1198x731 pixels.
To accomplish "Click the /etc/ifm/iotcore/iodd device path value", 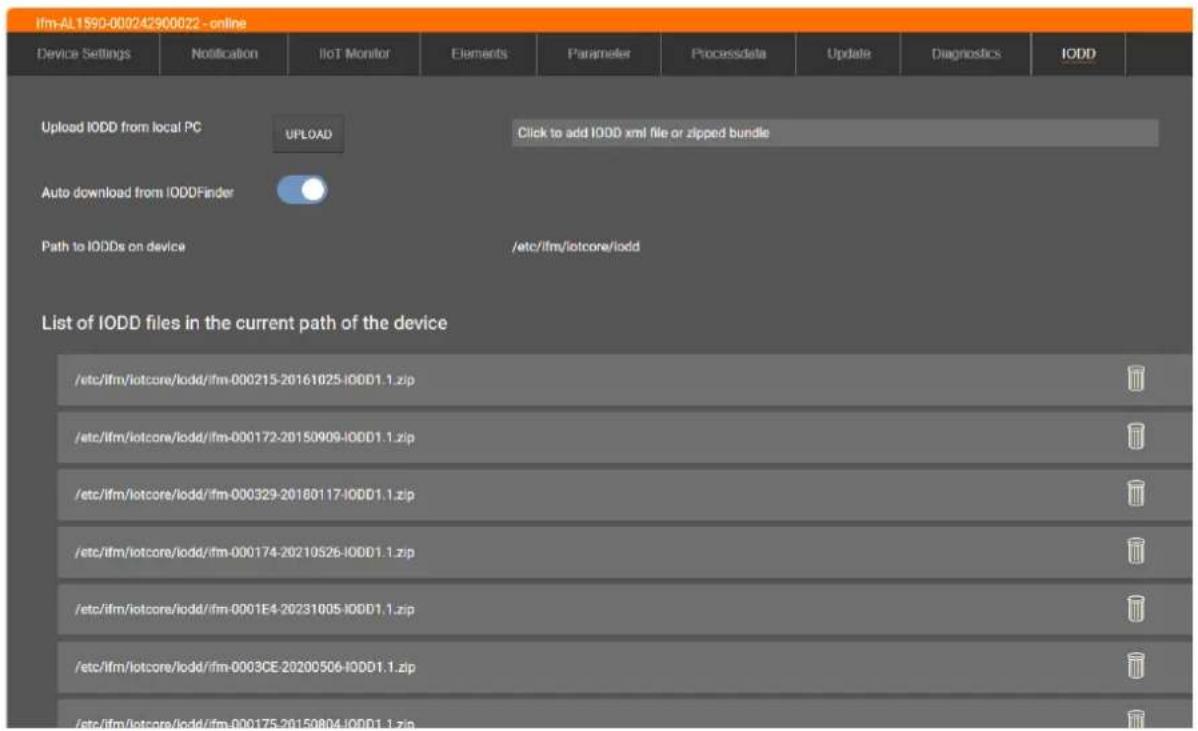I will [x=576, y=247].
